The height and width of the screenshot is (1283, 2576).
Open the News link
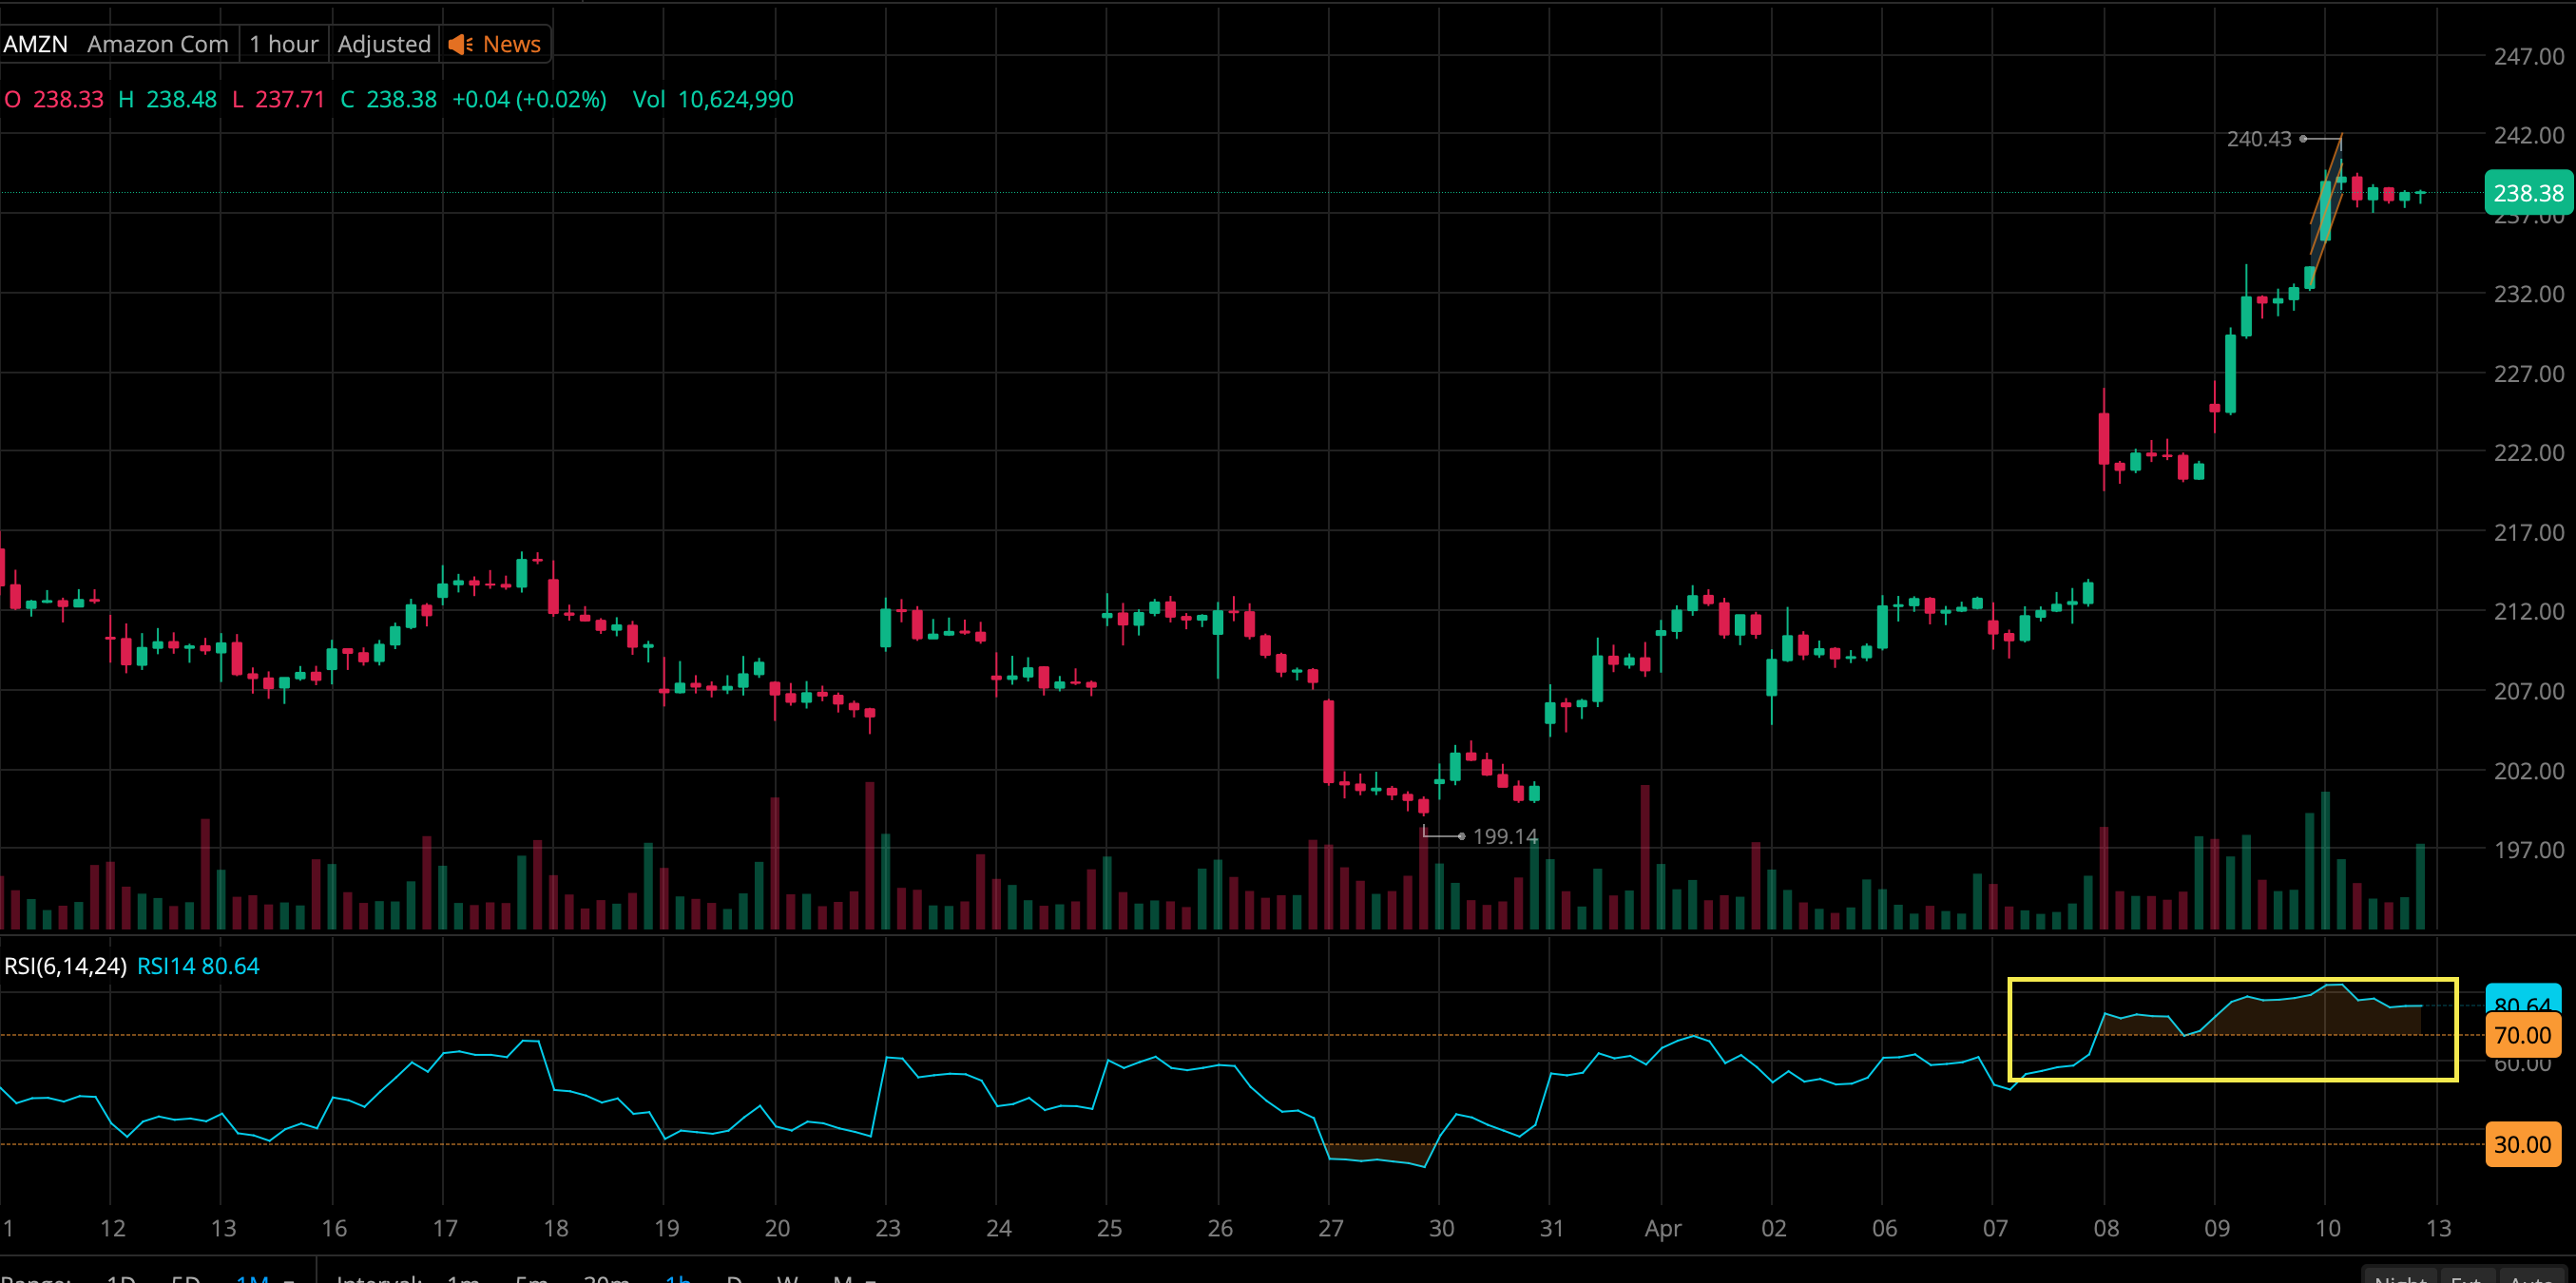tap(511, 44)
